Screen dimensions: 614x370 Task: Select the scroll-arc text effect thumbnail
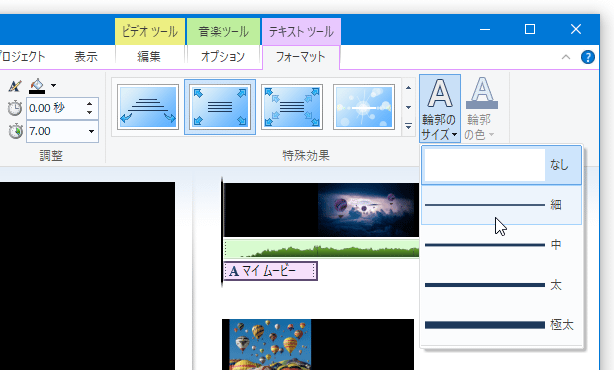(x=148, y=107)
